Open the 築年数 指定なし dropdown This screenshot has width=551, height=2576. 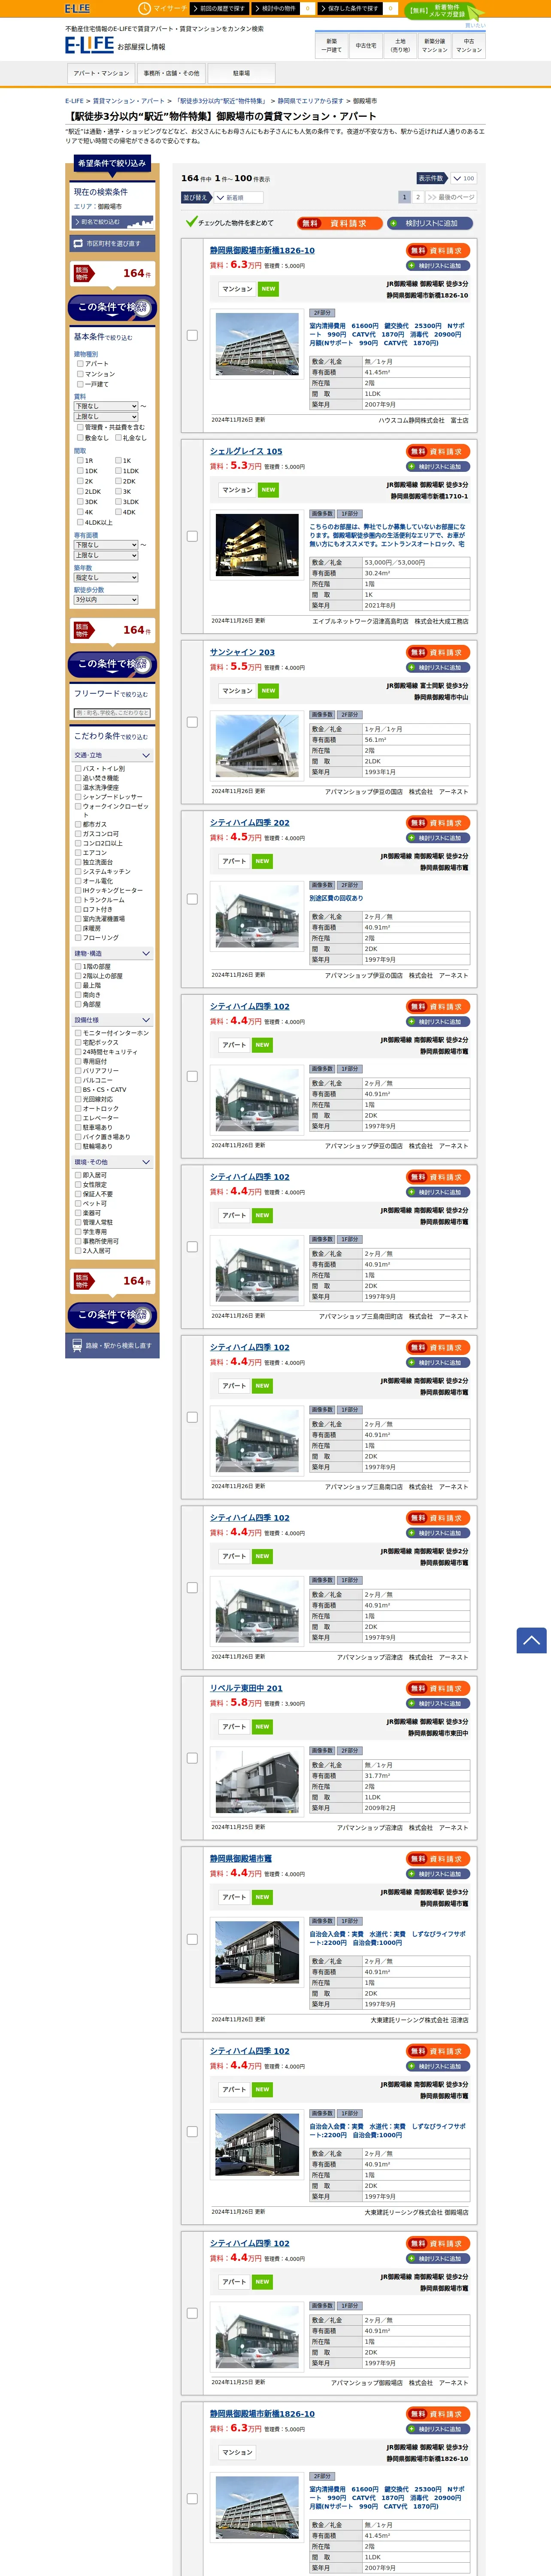pyautogui.click(x=106, y=577)
